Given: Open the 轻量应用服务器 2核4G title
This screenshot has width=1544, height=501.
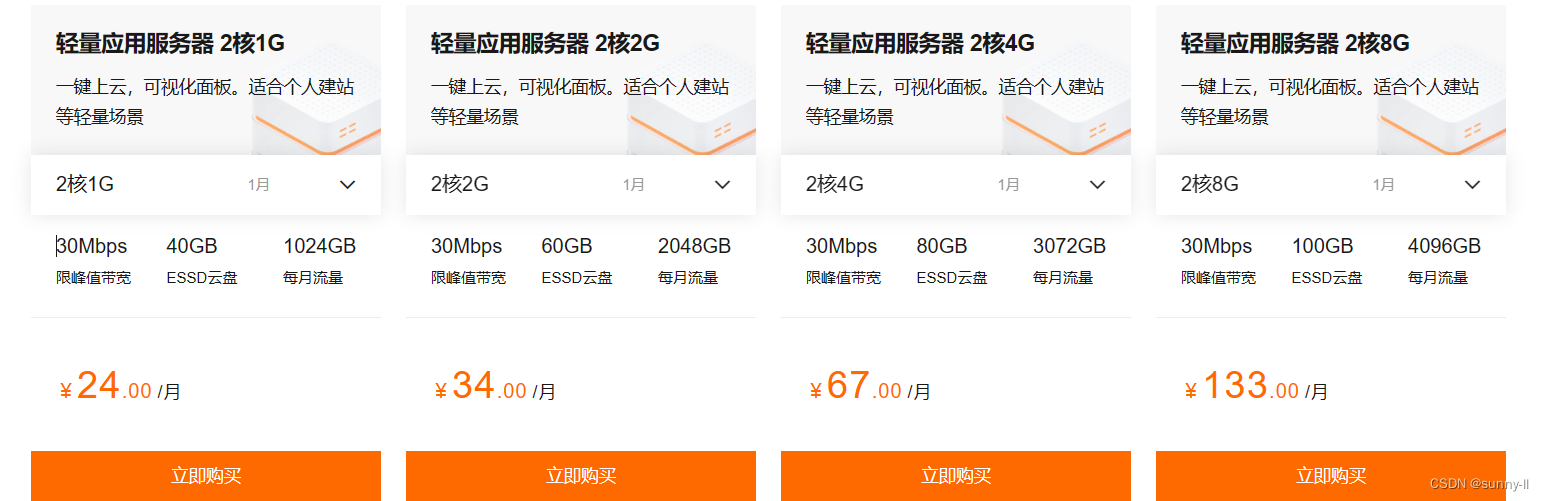Looking at the screenshot, I should [x=920, y=43].
